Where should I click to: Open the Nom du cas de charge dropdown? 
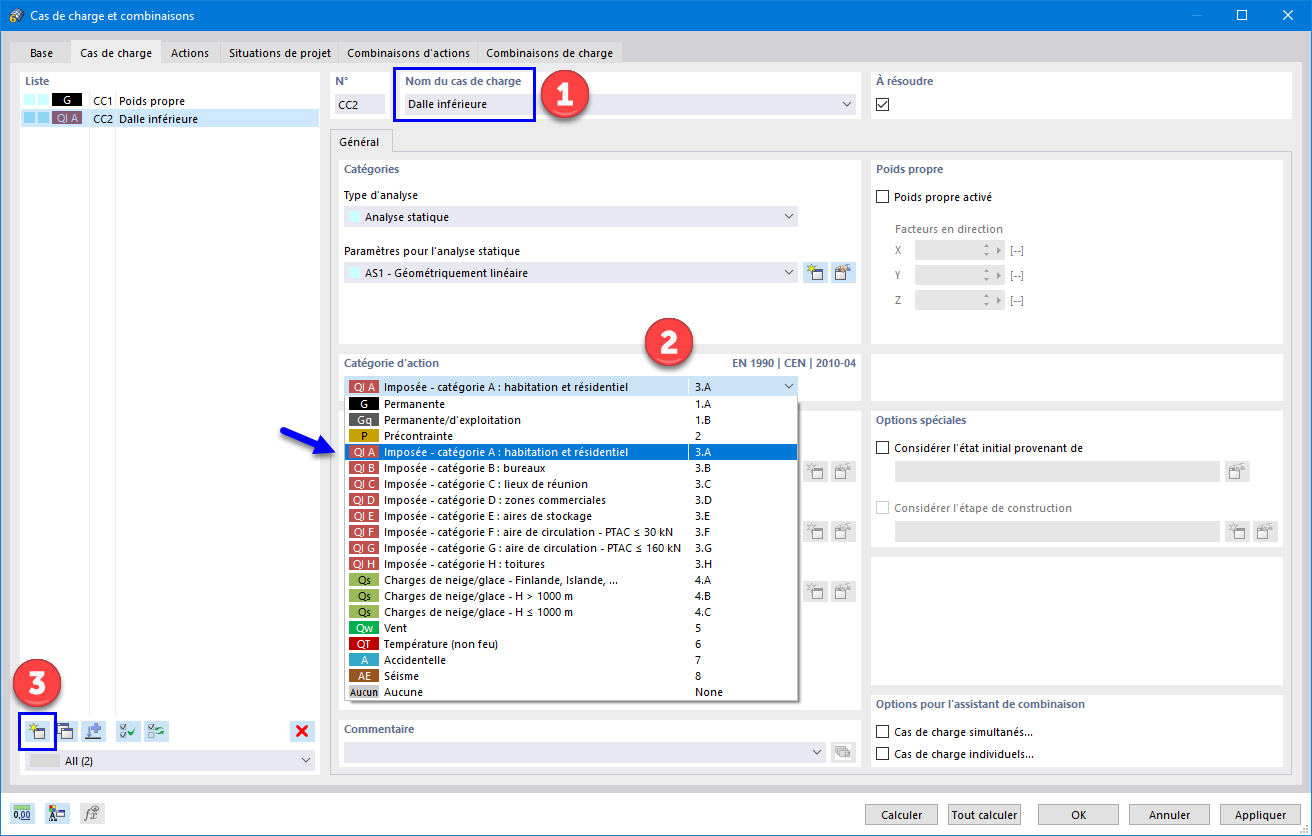(847, 104)
